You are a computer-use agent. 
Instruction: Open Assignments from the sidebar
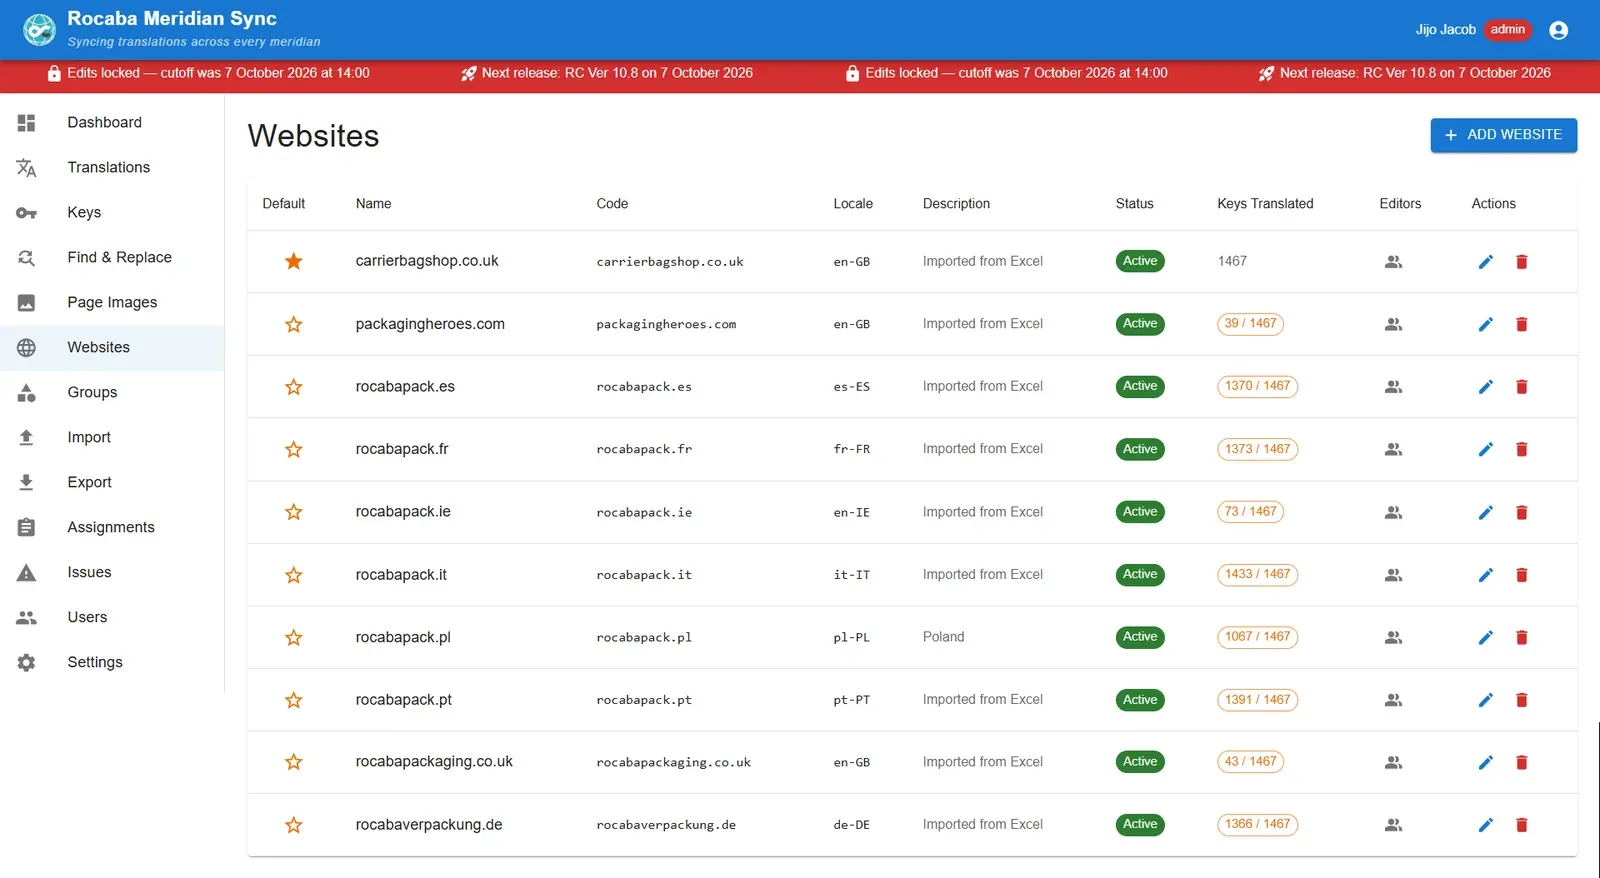[x=112, y=527]
